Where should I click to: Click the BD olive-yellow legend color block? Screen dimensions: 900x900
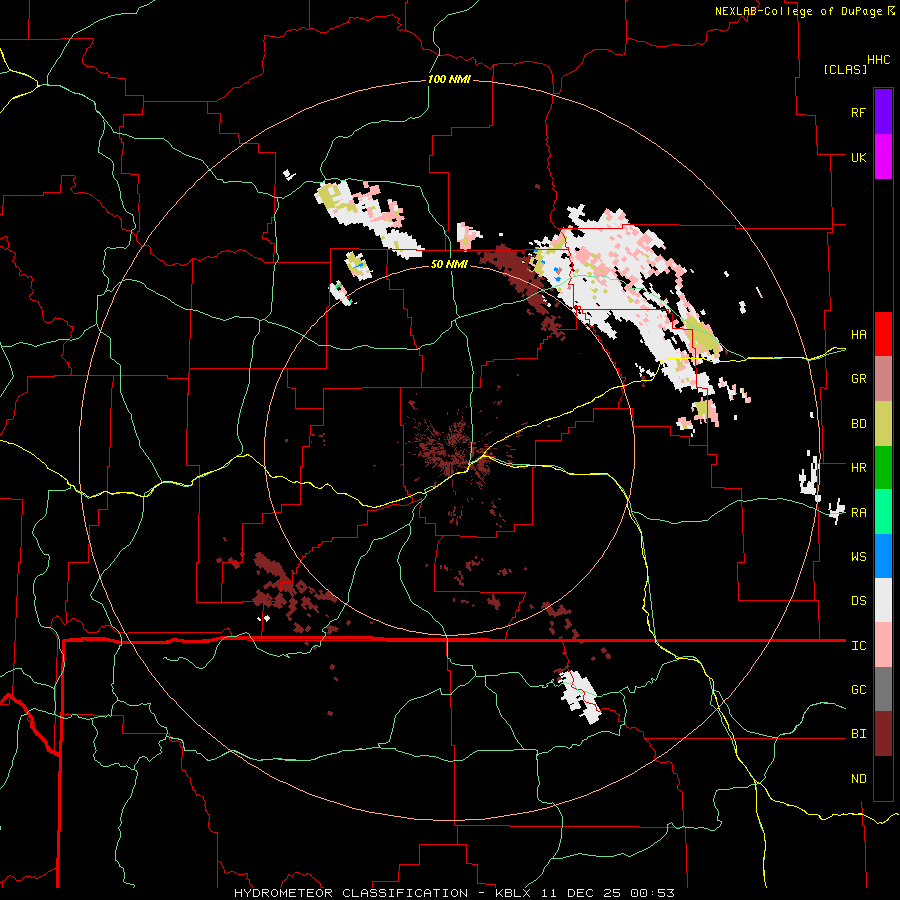click(x=883, y=424)
